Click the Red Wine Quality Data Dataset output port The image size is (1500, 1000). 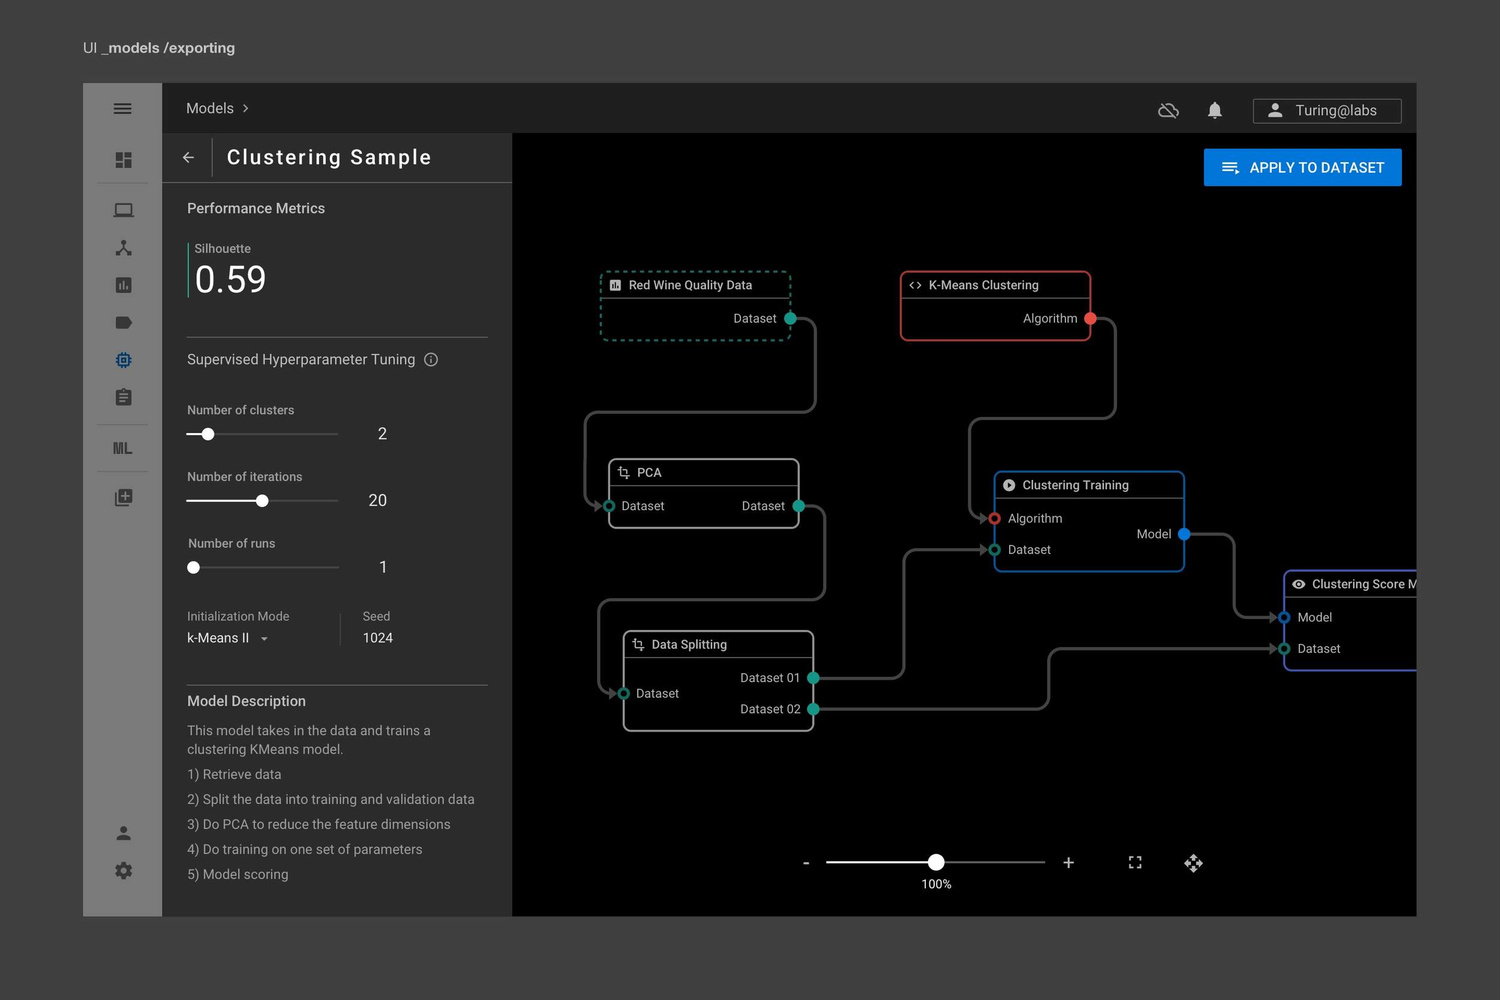[790, 319]
